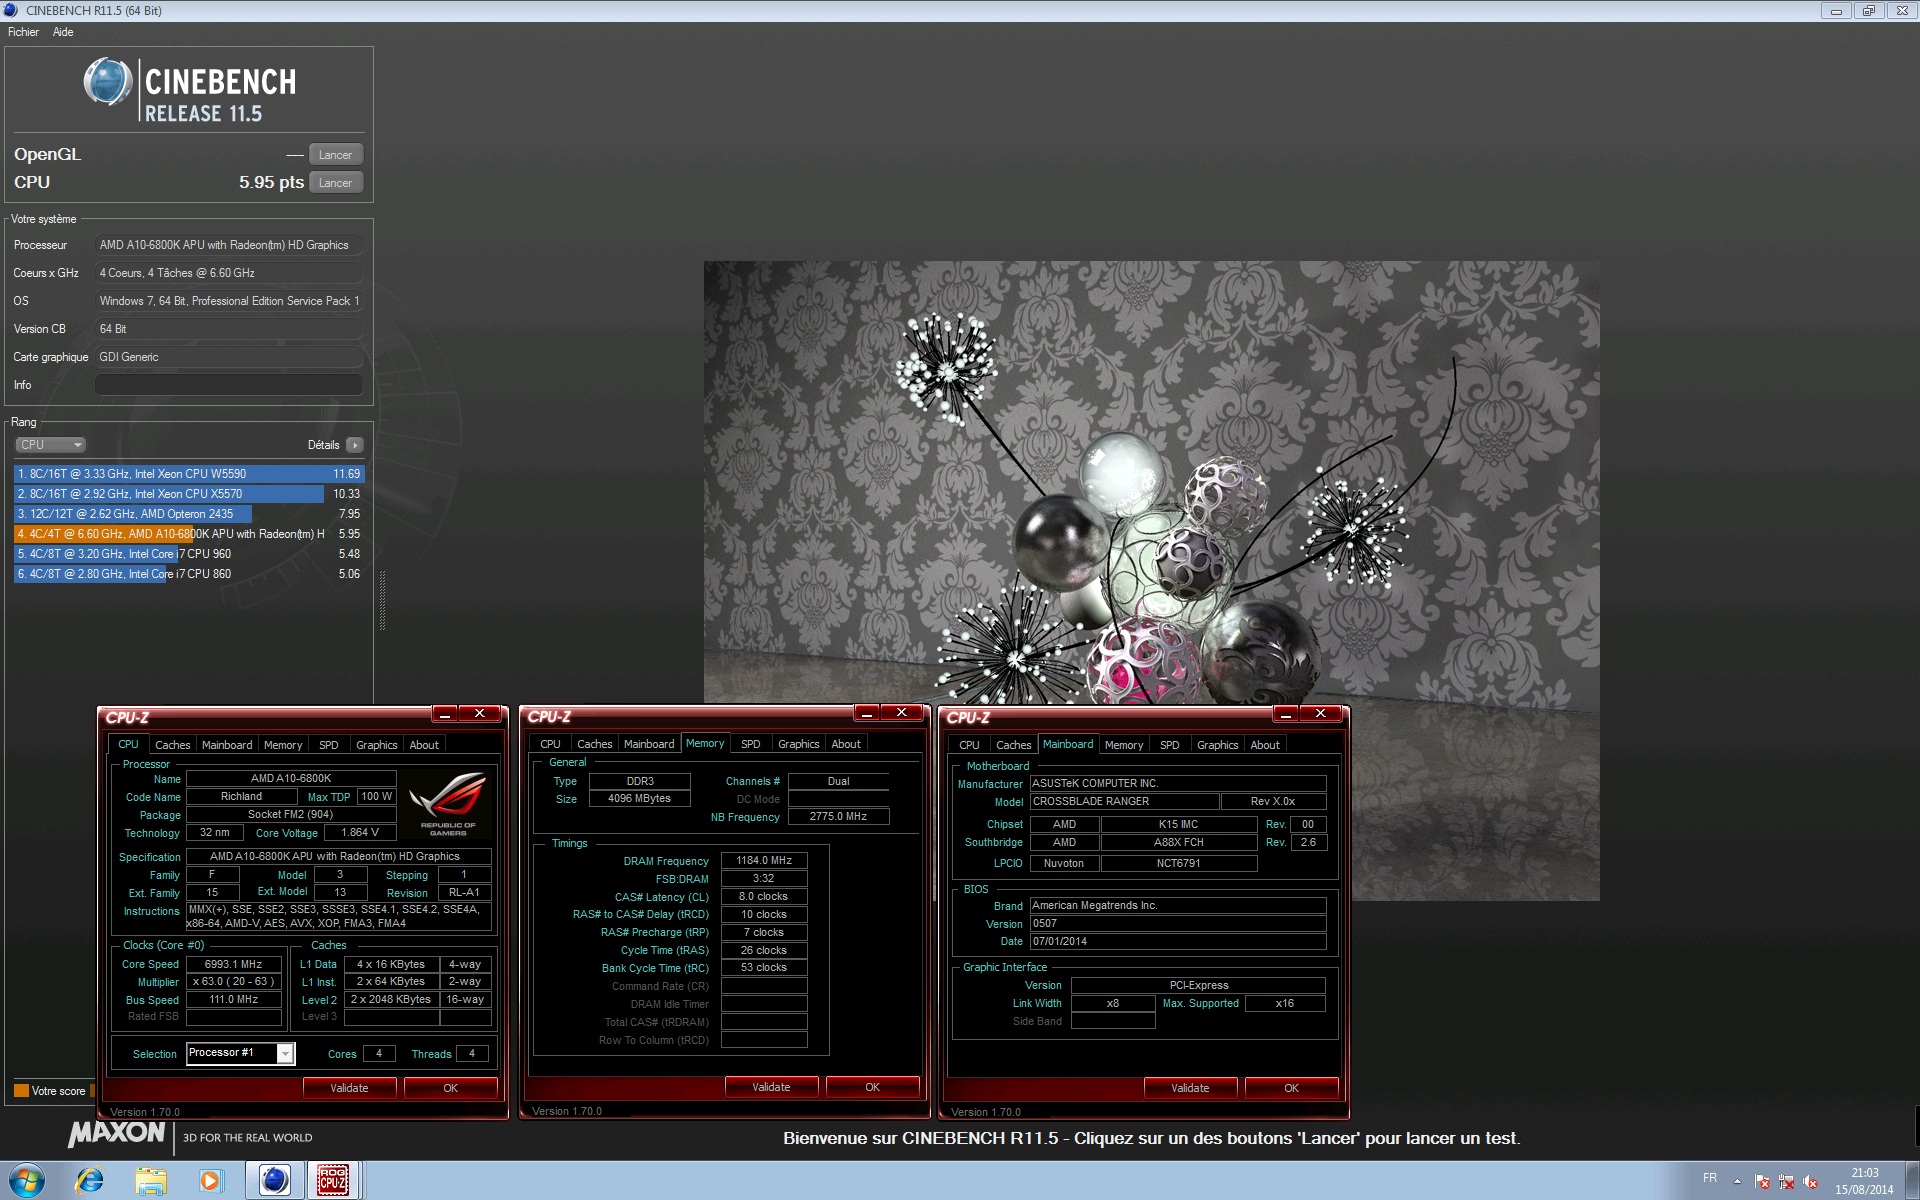Open SPD tab in the Memory CPU-Z window
Viewport: 1920px width, 1200px height.
click(751, 744)
